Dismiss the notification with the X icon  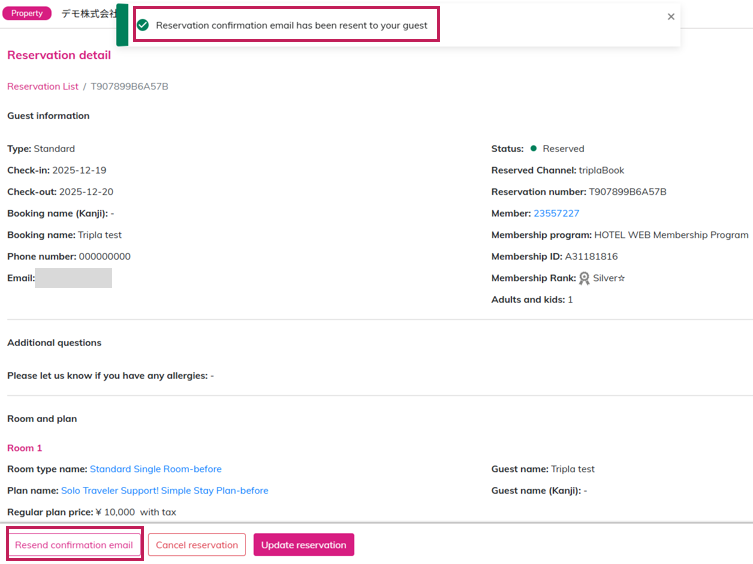click(x=670, y=17)
